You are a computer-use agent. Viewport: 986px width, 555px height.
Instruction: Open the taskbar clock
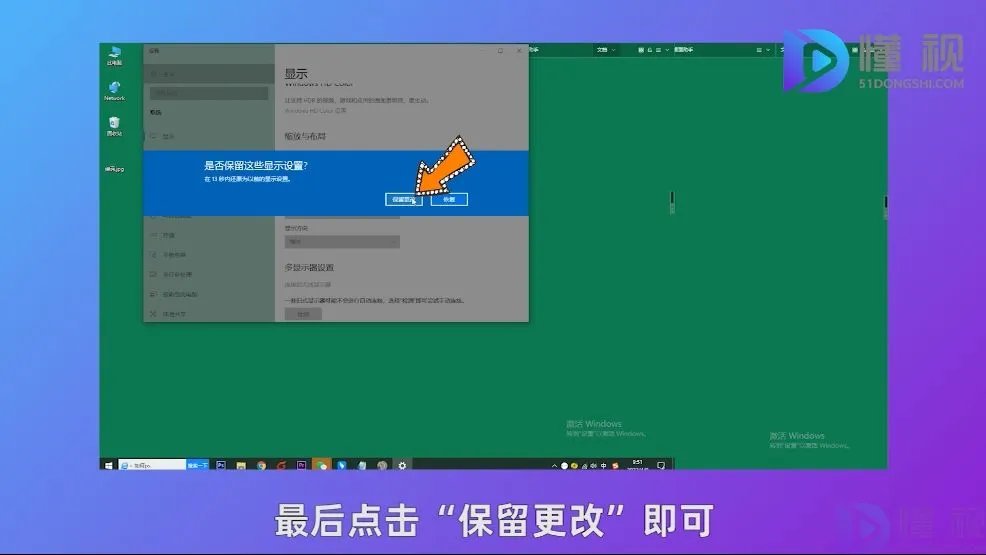coord(637,465)
